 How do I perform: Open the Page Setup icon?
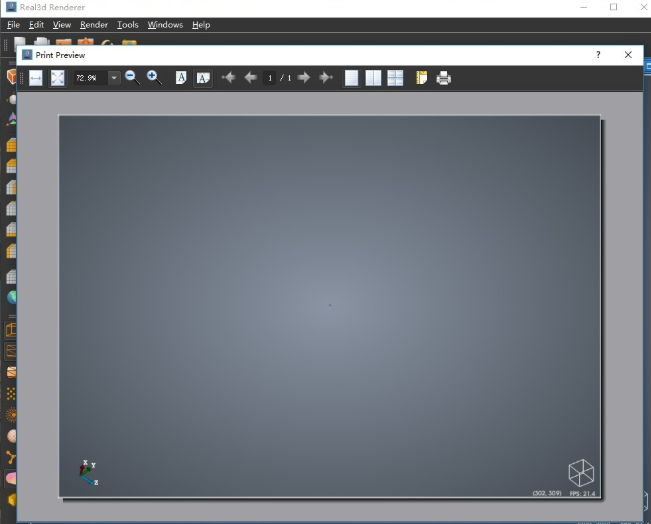pos(421,78)
